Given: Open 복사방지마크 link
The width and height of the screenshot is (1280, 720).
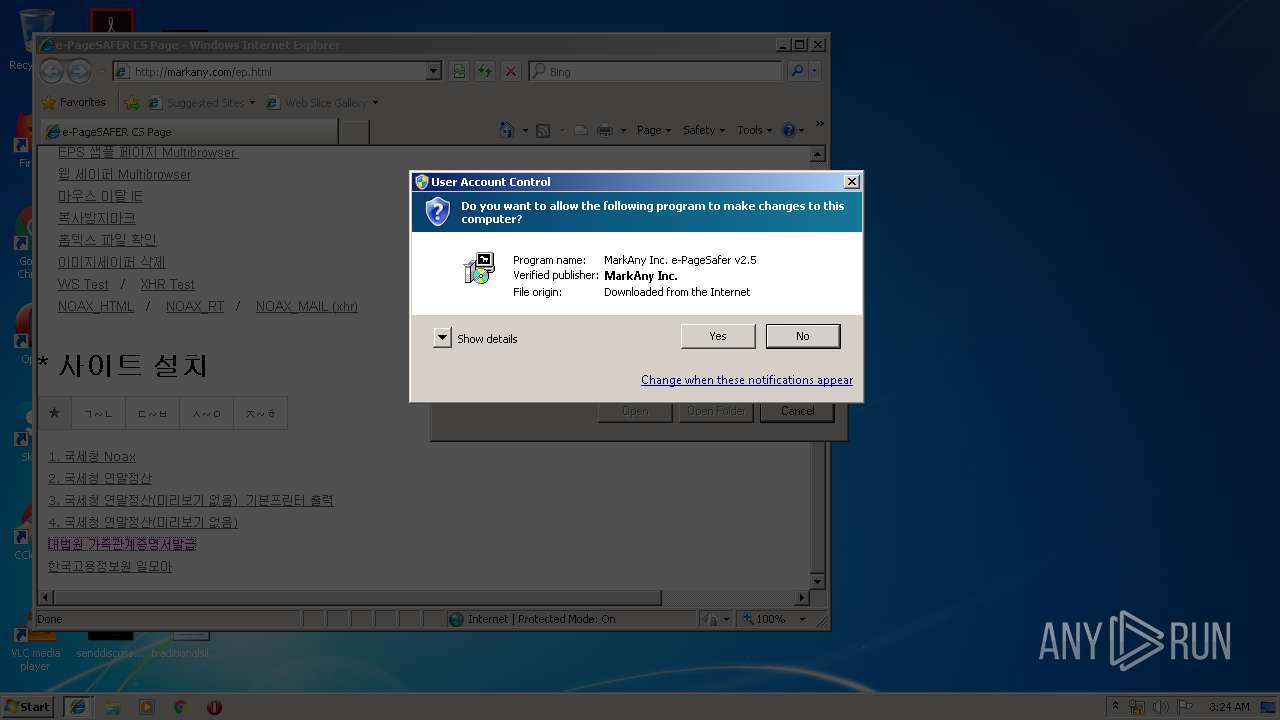Looking at the screenshot, I should pos(96,218).
